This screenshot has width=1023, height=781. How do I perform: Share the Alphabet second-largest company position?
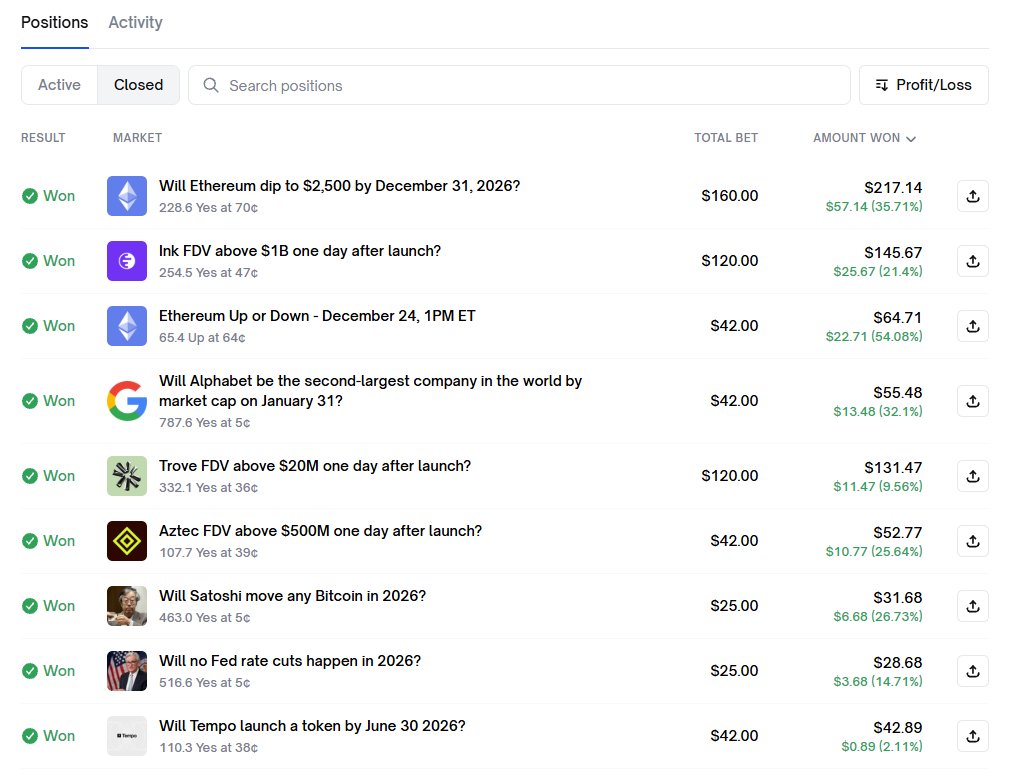coord(972,401)
